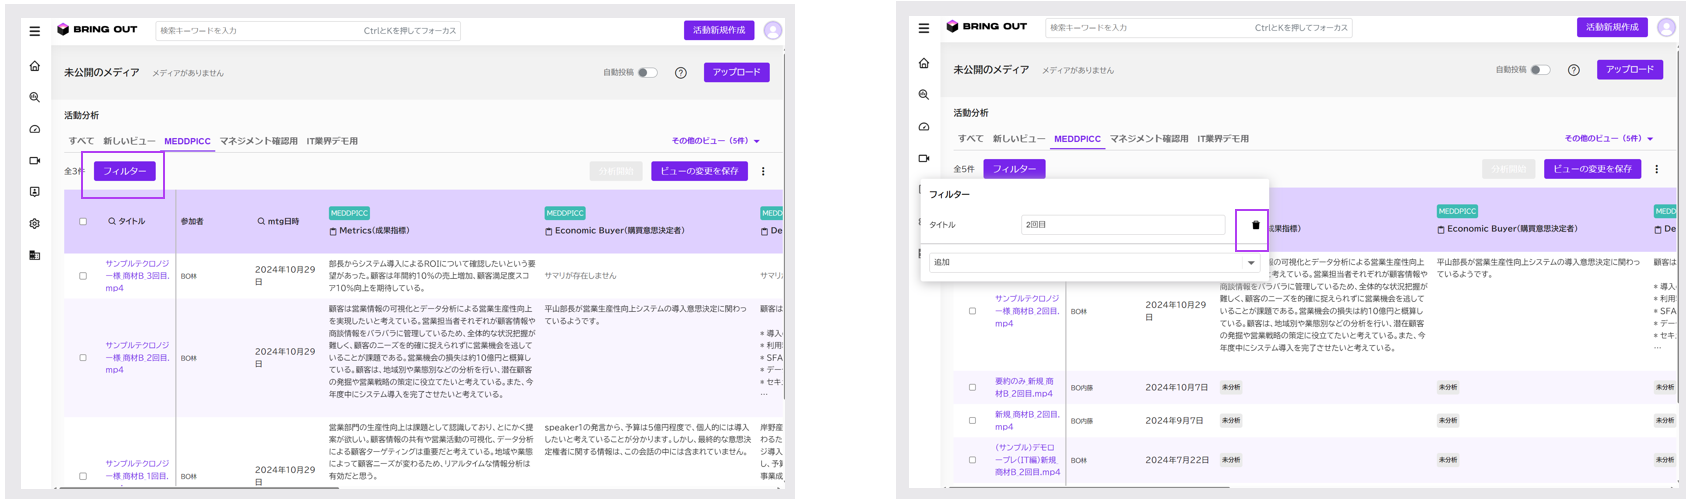This screenshot has width=1688, height=499.
Task: Open settings via the sidebar gear icon
Action: (35, 224)
